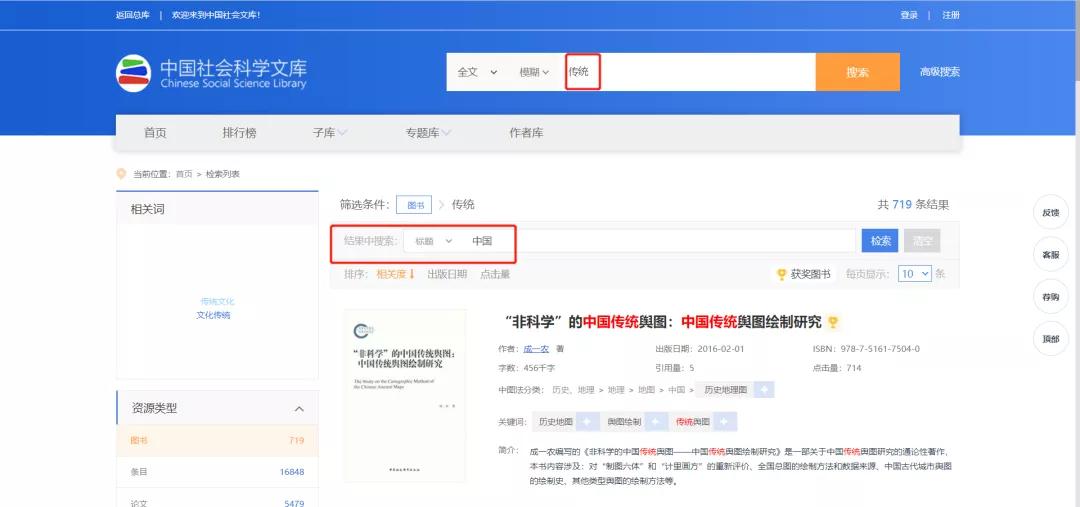Click the trophy icon beside the book title

click(x=833, y=322)
